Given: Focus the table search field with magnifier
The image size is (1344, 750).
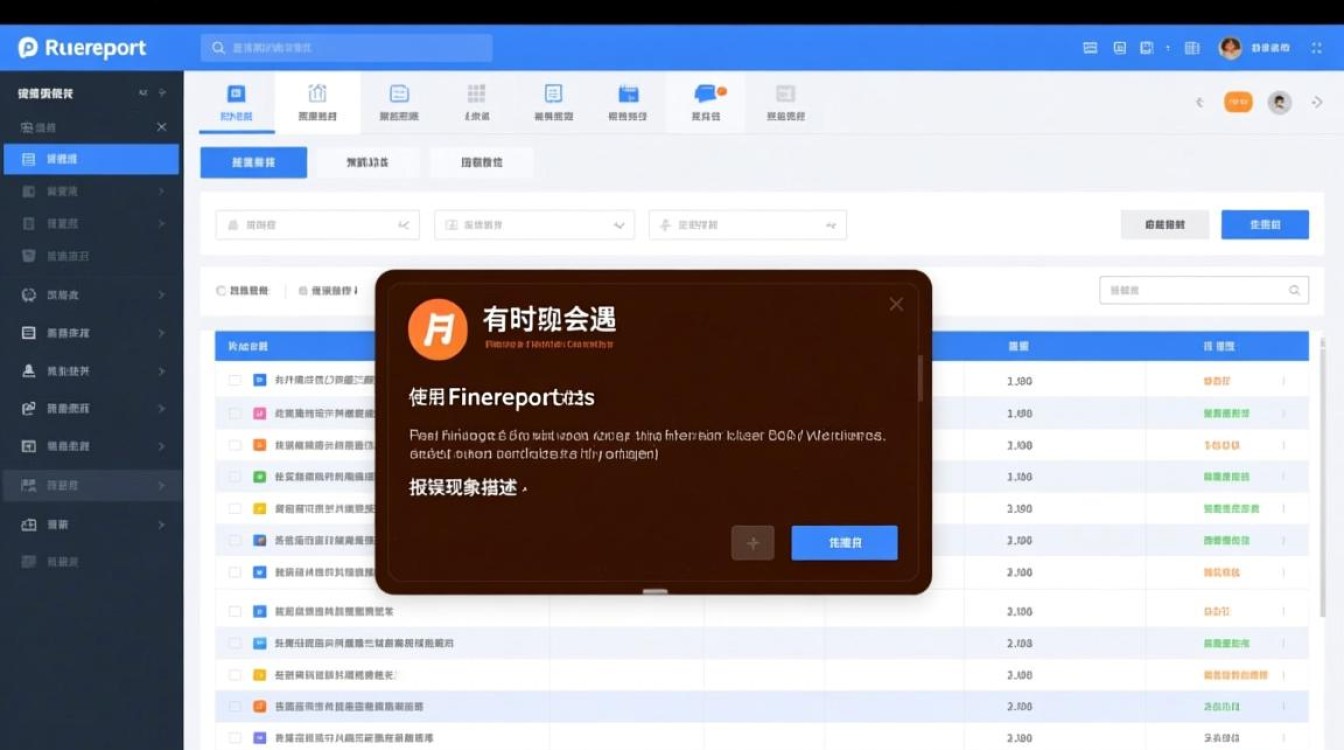Looking at the screenshot, I should pyautogui.click(x=1204, y=290).
